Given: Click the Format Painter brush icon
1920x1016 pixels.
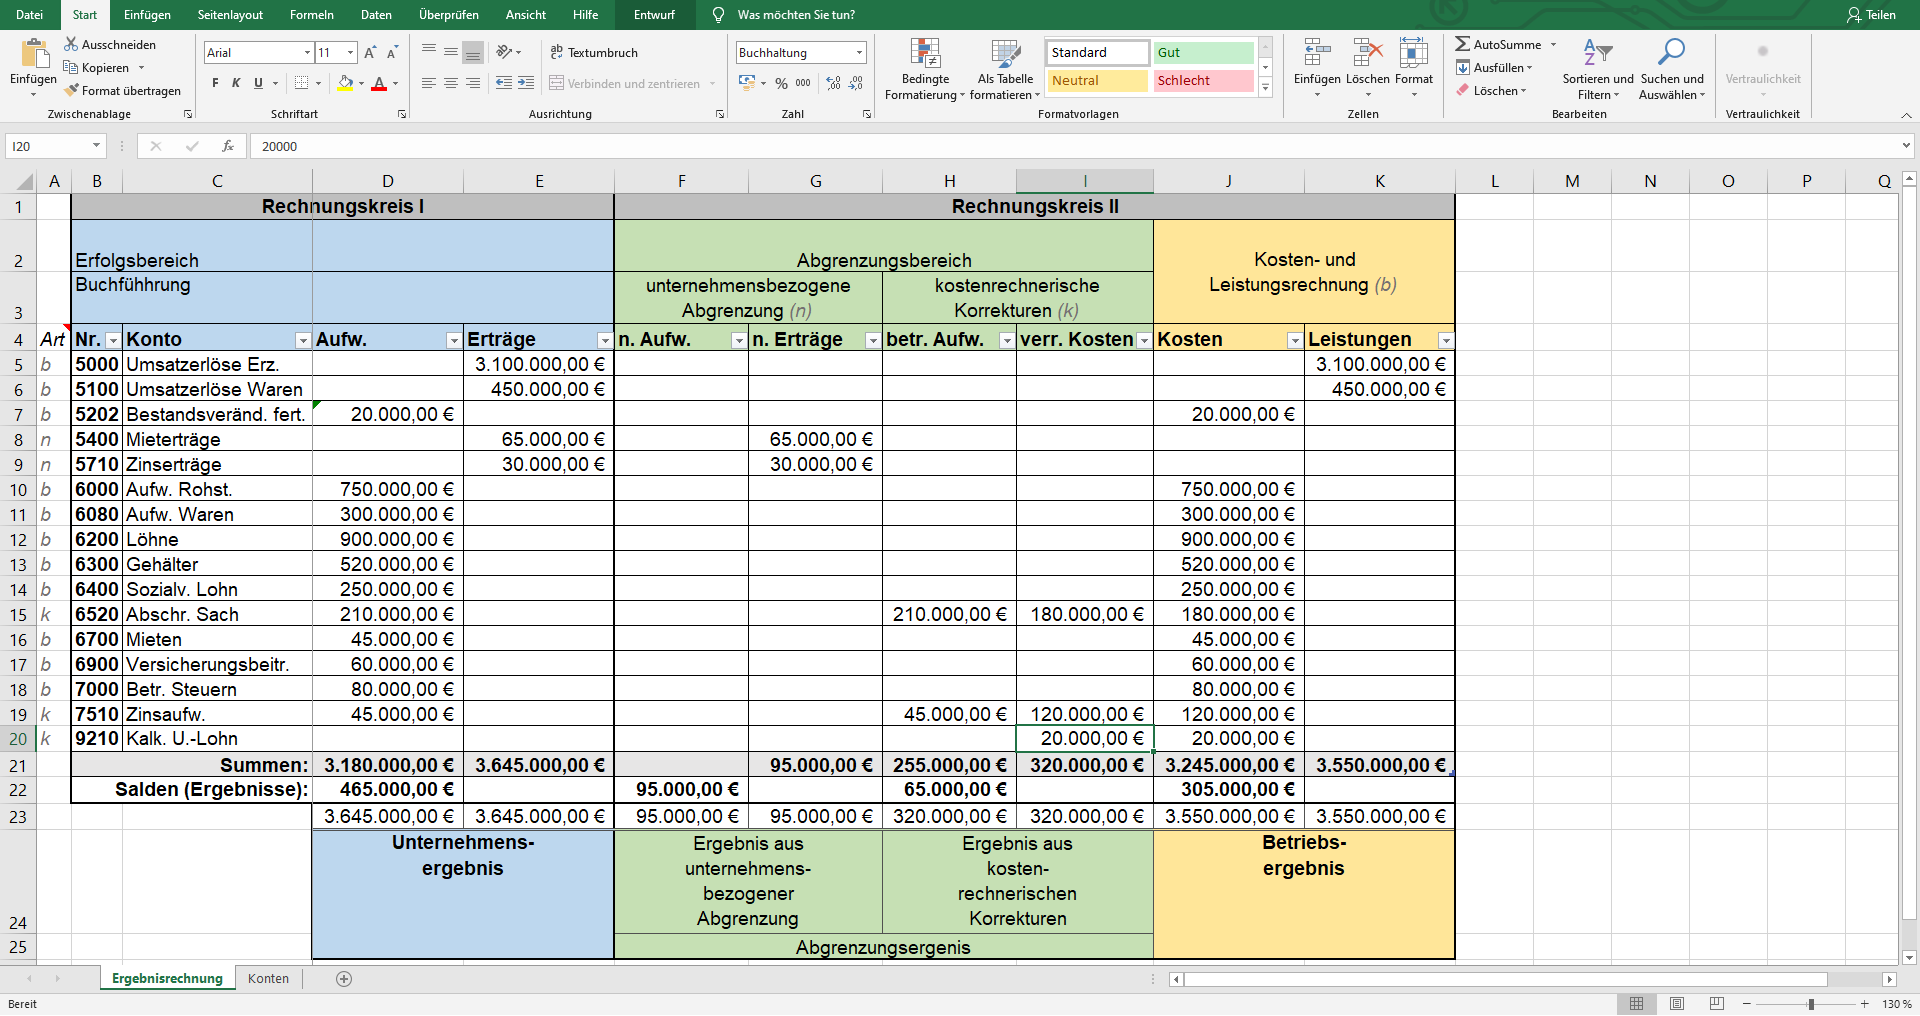Looking at the screenshot, I should pyautogui.click(x=72, y=91).
